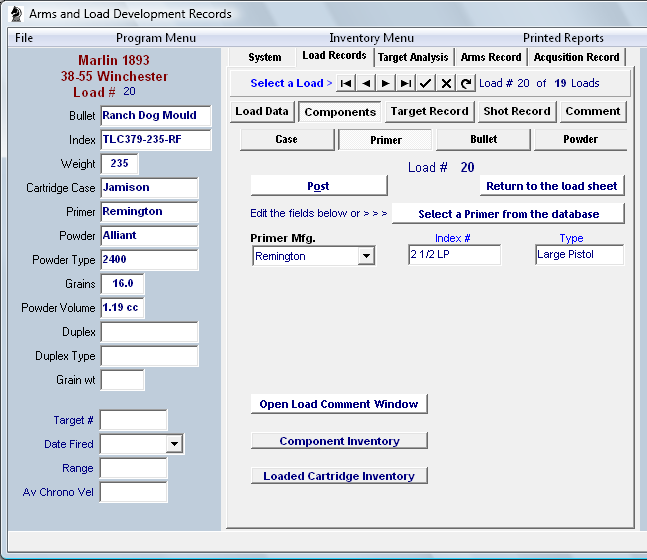Click the Index # field containing 2 1/2 LP
The height and width of the screenshot is (560, 647).
click(455, 255)
